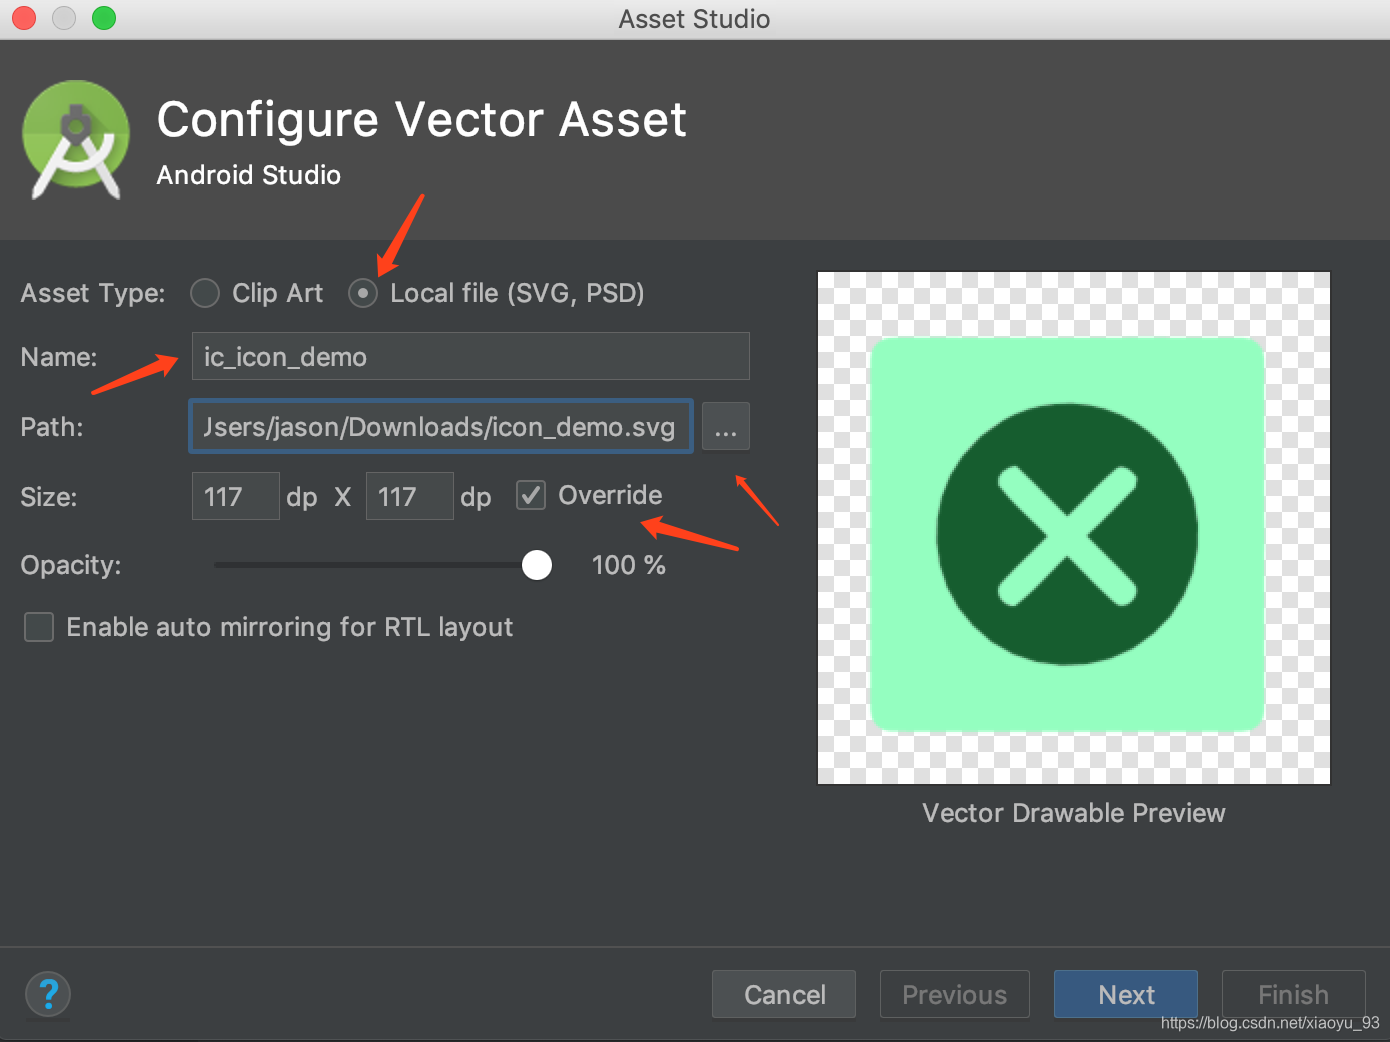Click the Finish button
This screenshot has width=1390, height=1042.
pyautogui.click(x=1293, y=994)
